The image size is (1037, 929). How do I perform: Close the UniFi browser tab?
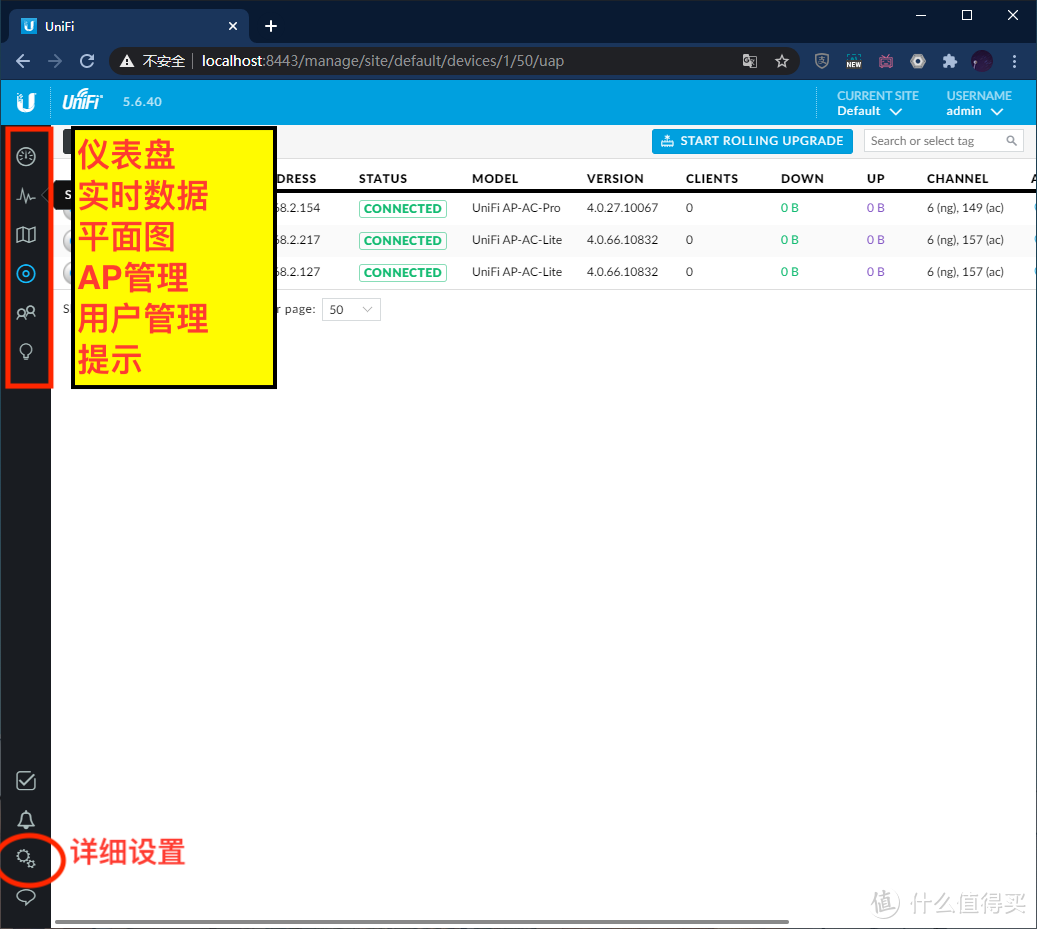click(233, 26)
